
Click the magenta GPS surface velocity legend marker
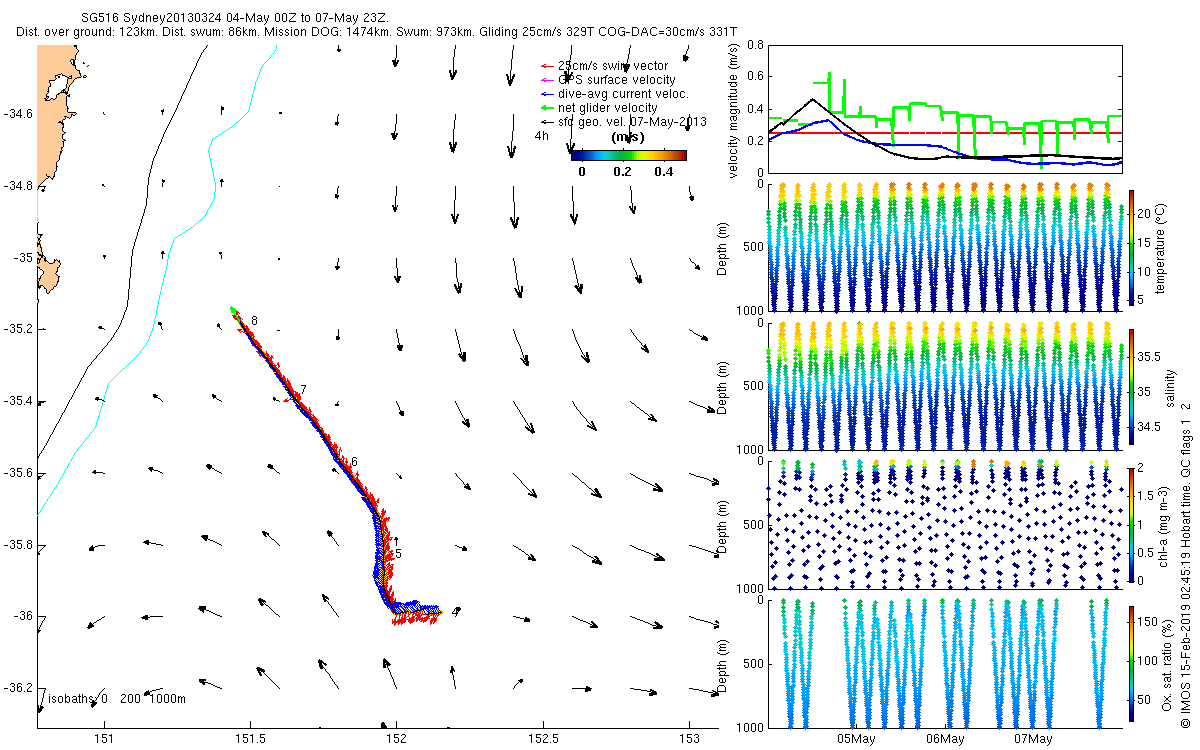(x=547, y=80)
